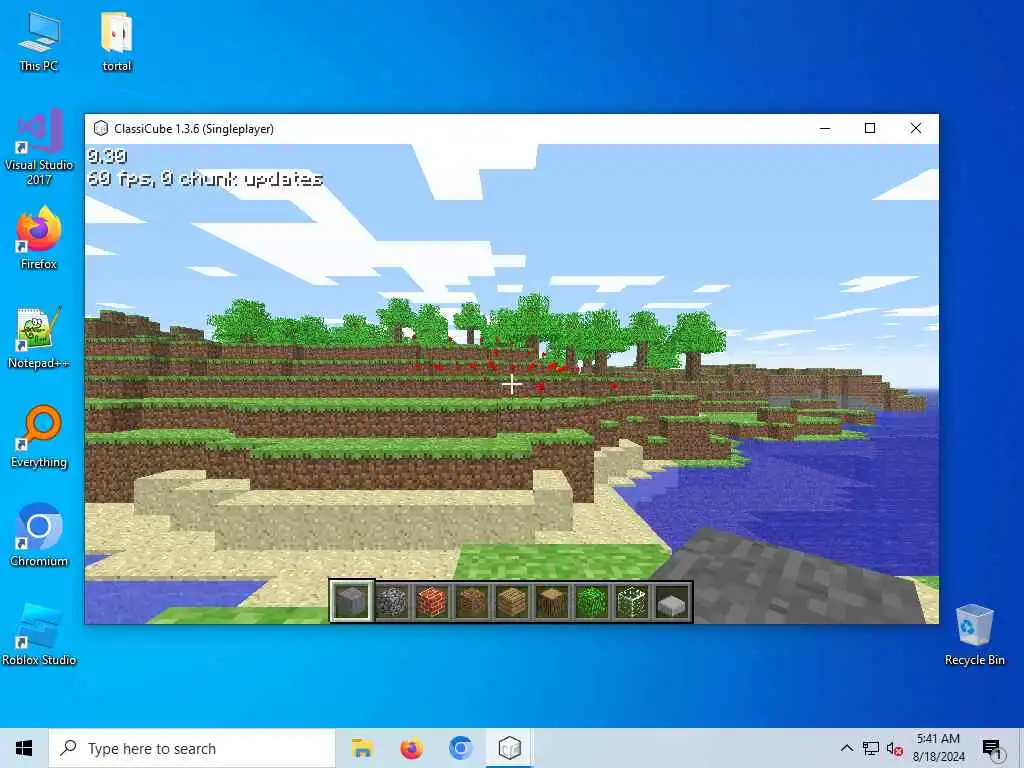Image resolution: width=1024 pixels, height=768 pixels.
Task: Click the ClassiCube 1.3.6 title bar text
Action: [194, 129]
